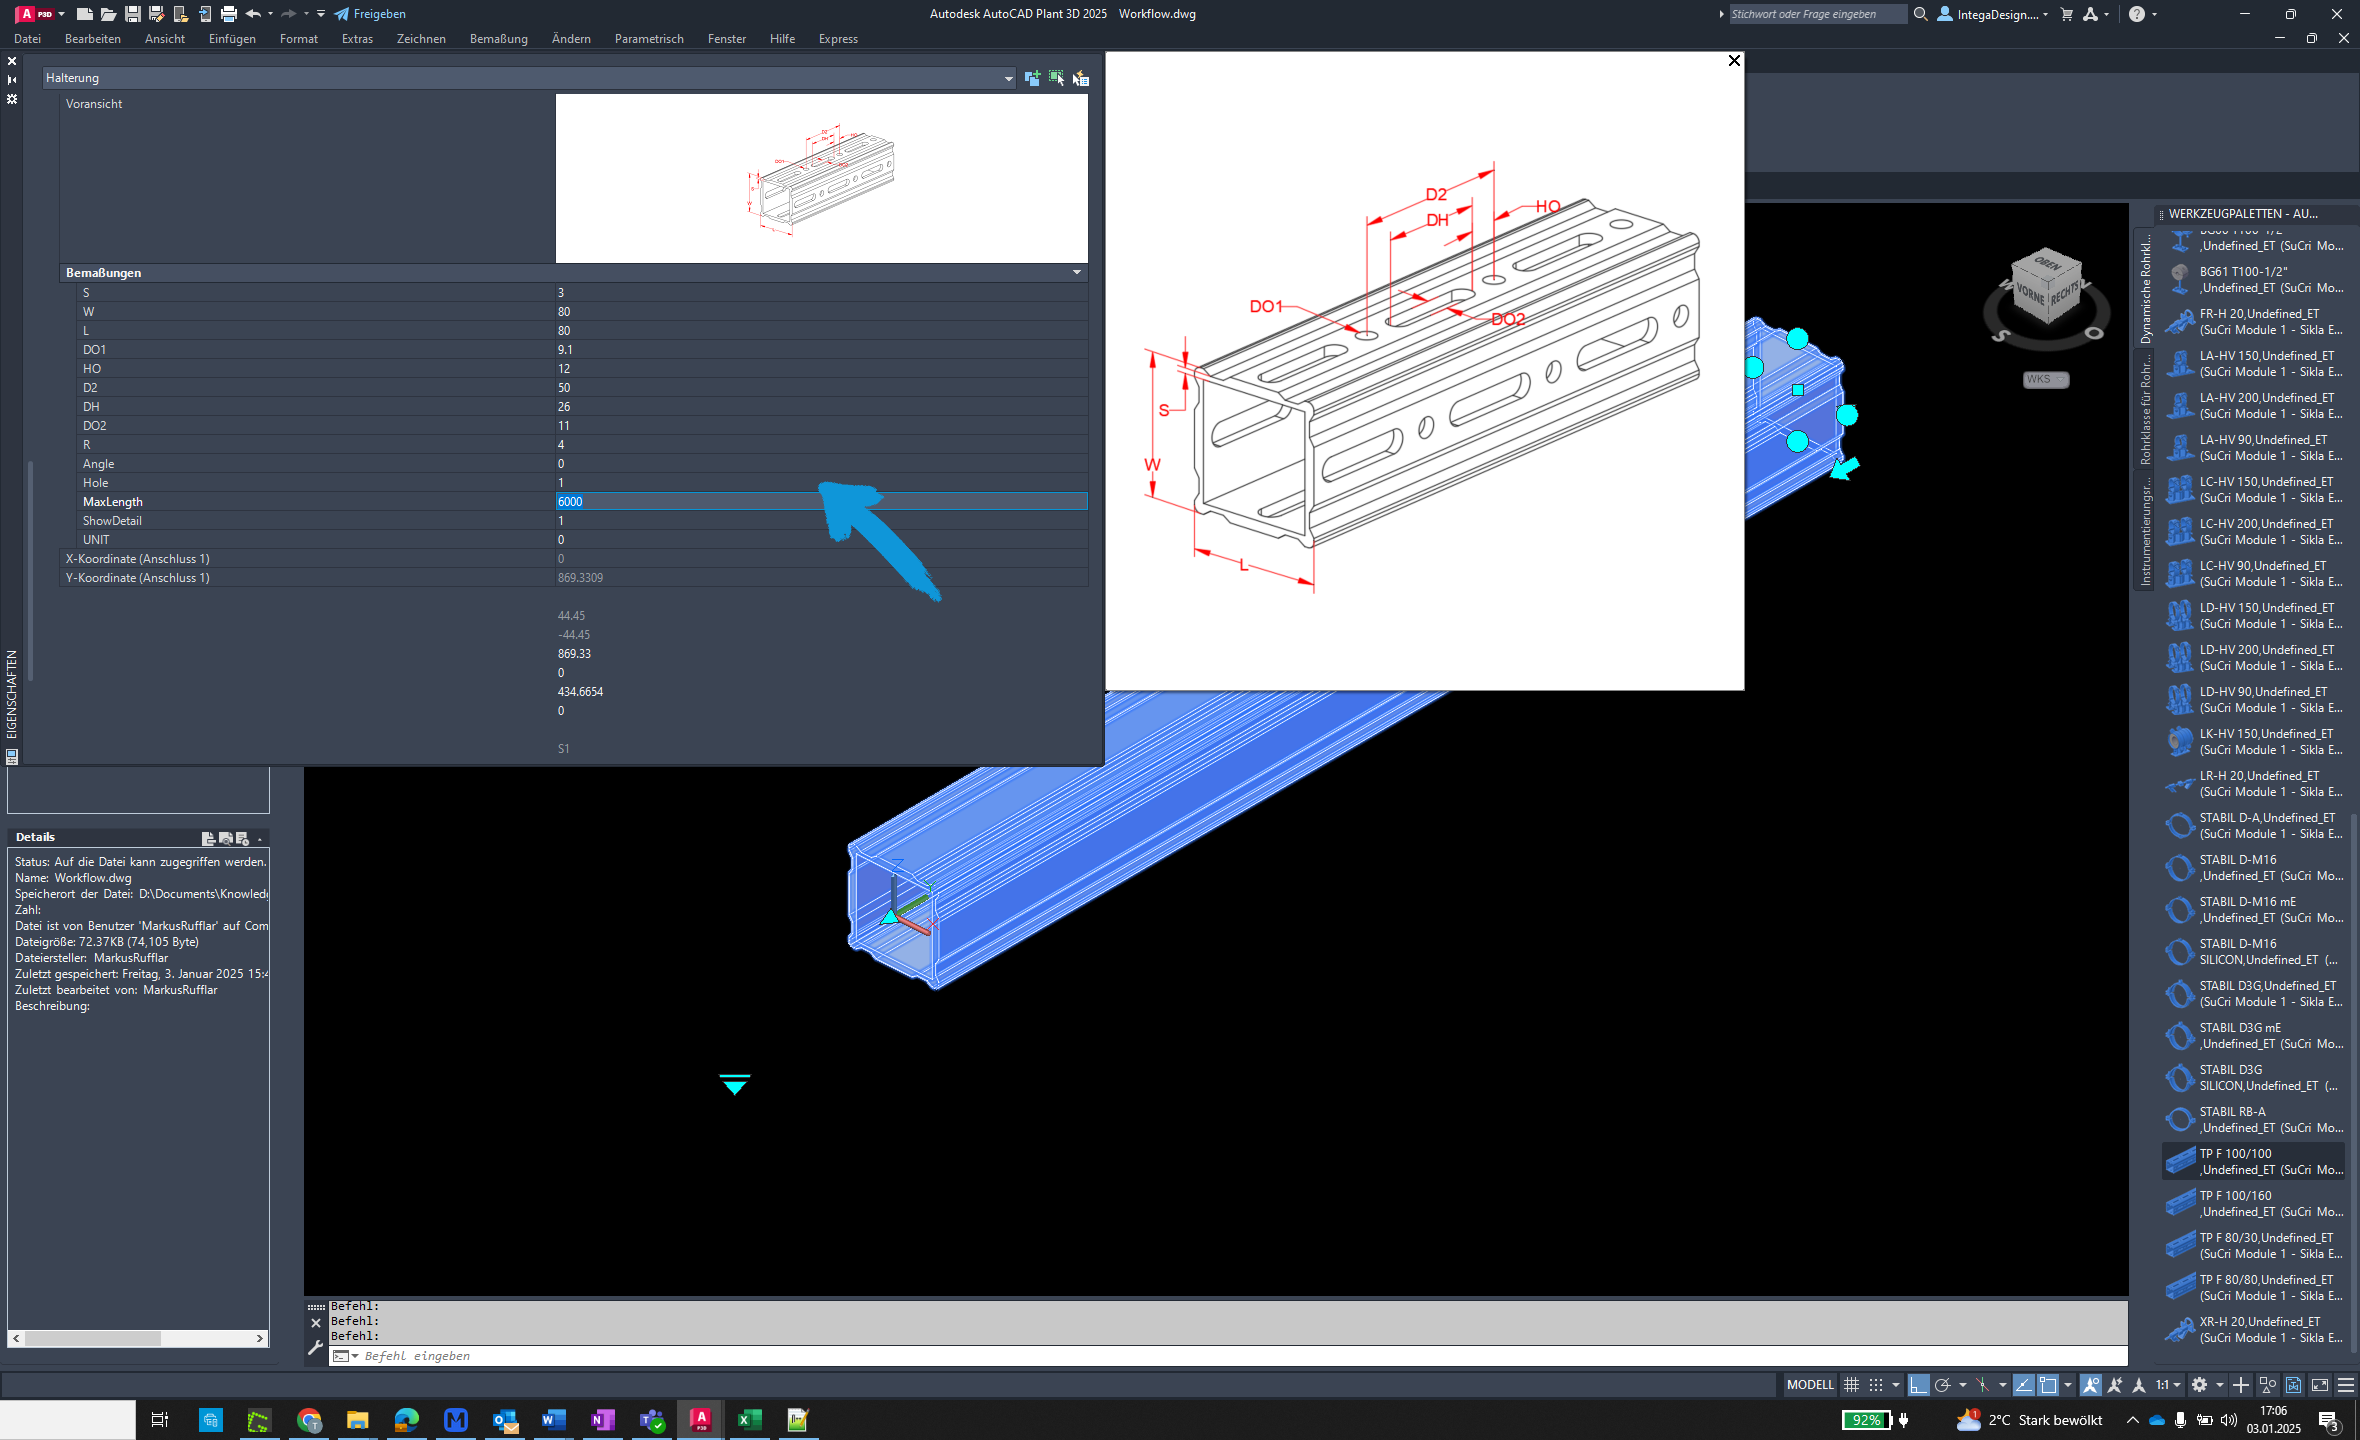Open the Zeichnen menu
This screenshot has height=1440, width=2360.
[x=421, y=39]
